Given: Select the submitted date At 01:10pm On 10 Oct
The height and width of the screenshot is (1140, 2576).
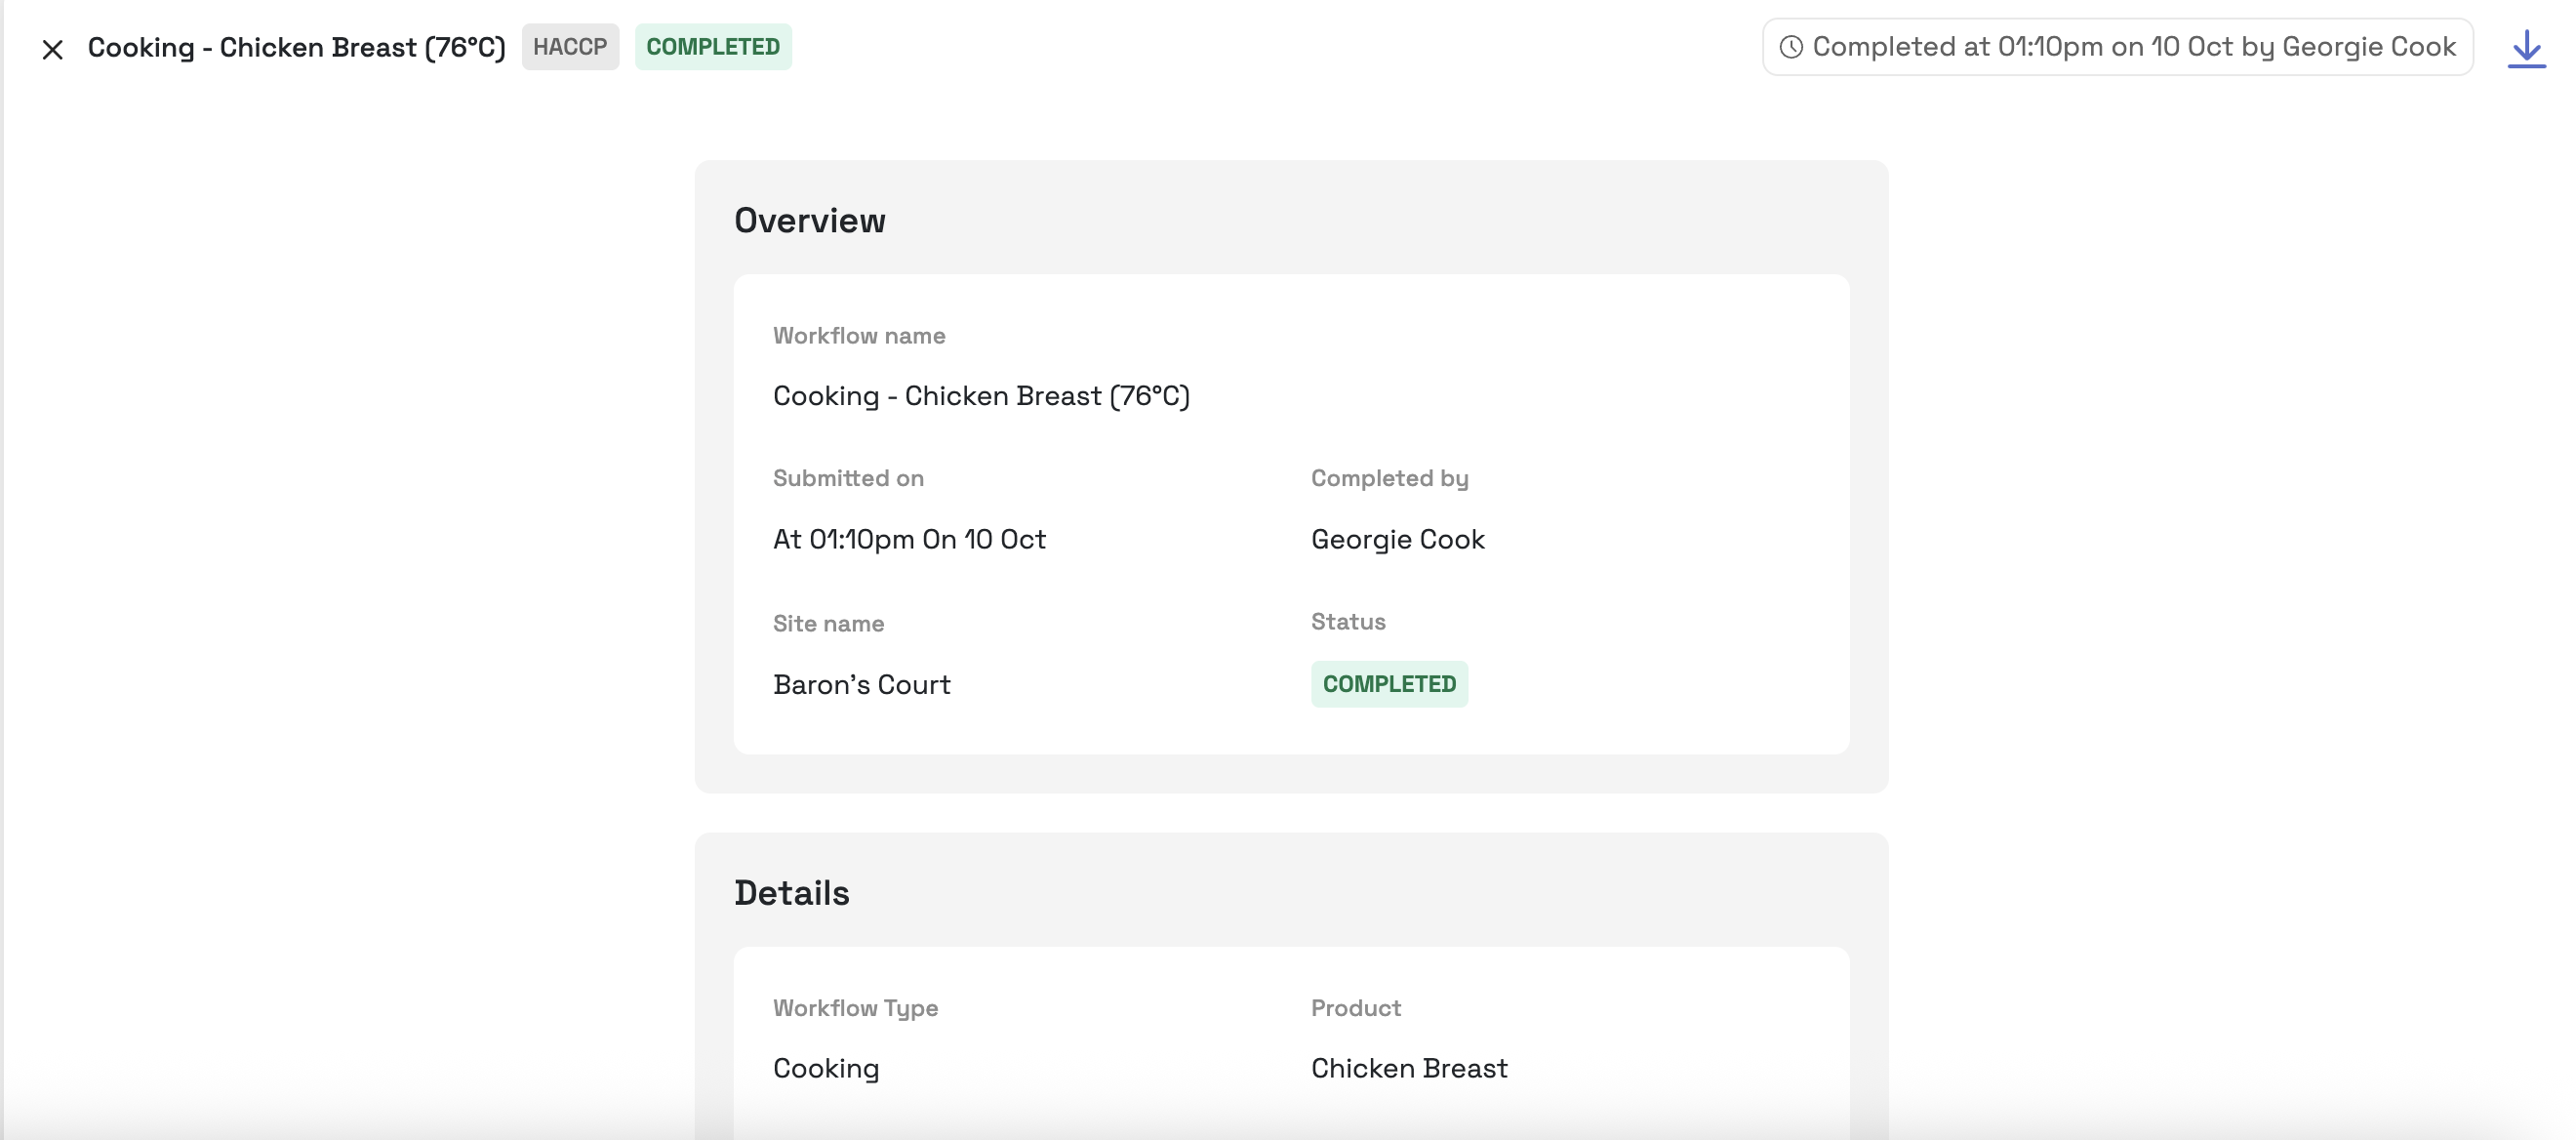Looking at the screenshot, I should (x=908, y=540).
